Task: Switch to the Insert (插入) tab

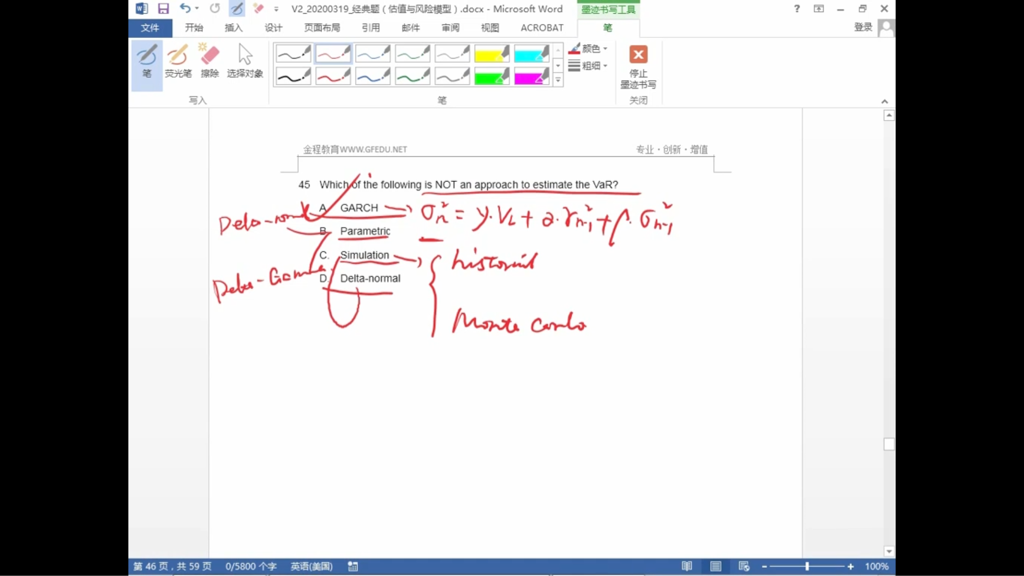Action: click(x=233, y=27)
